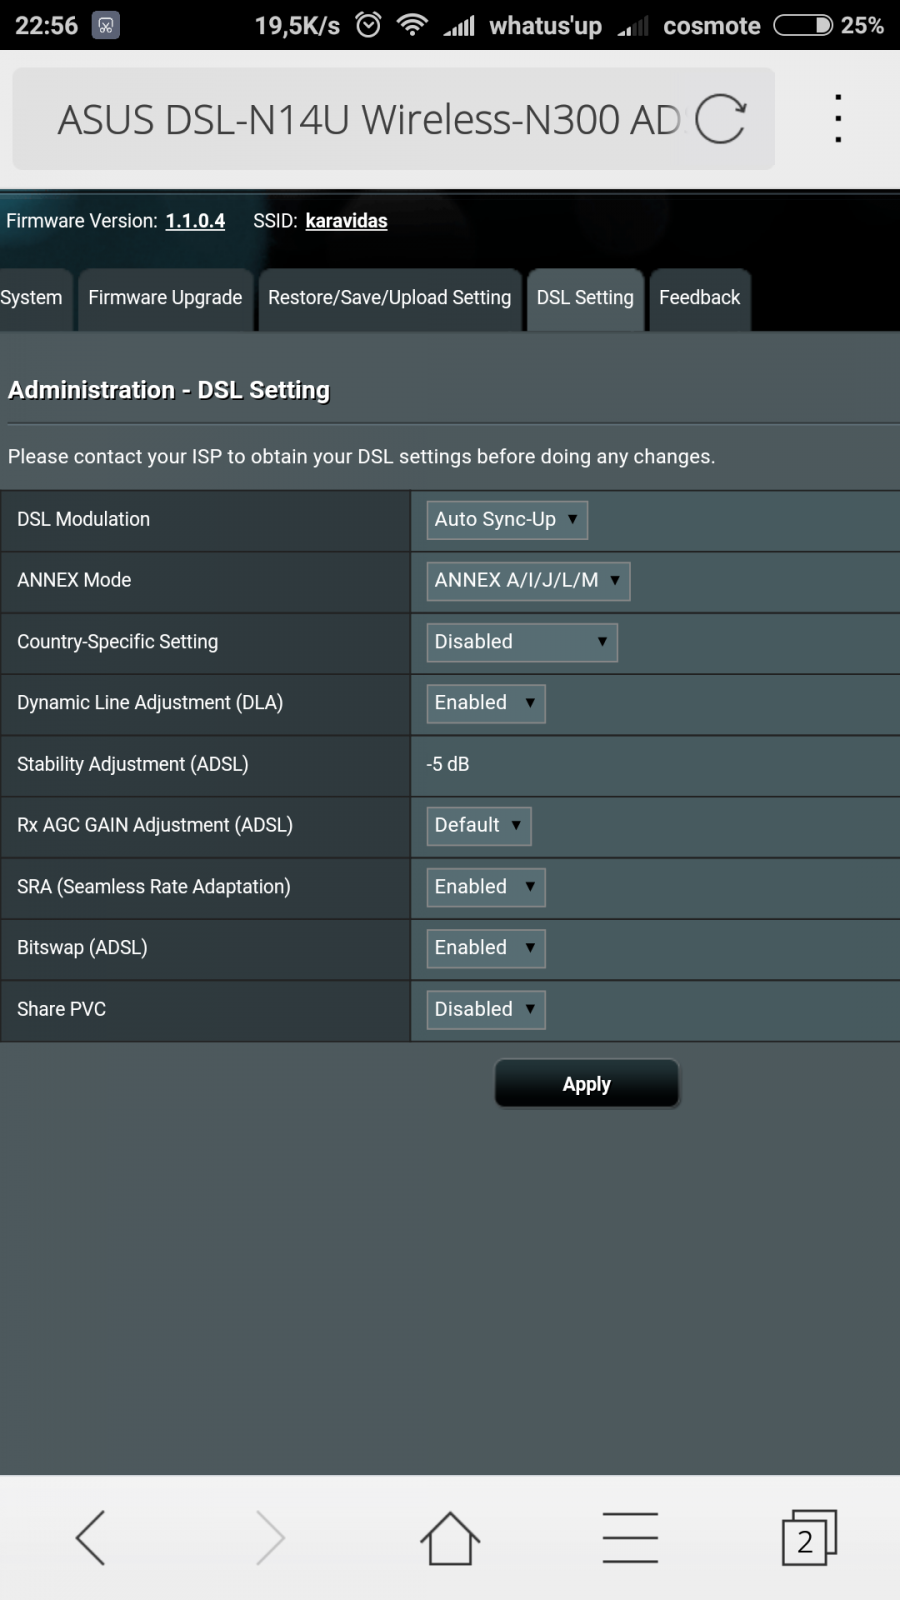Click the Administration - DSL Setting heading
900x1600 pixels.
pos(169,390)
